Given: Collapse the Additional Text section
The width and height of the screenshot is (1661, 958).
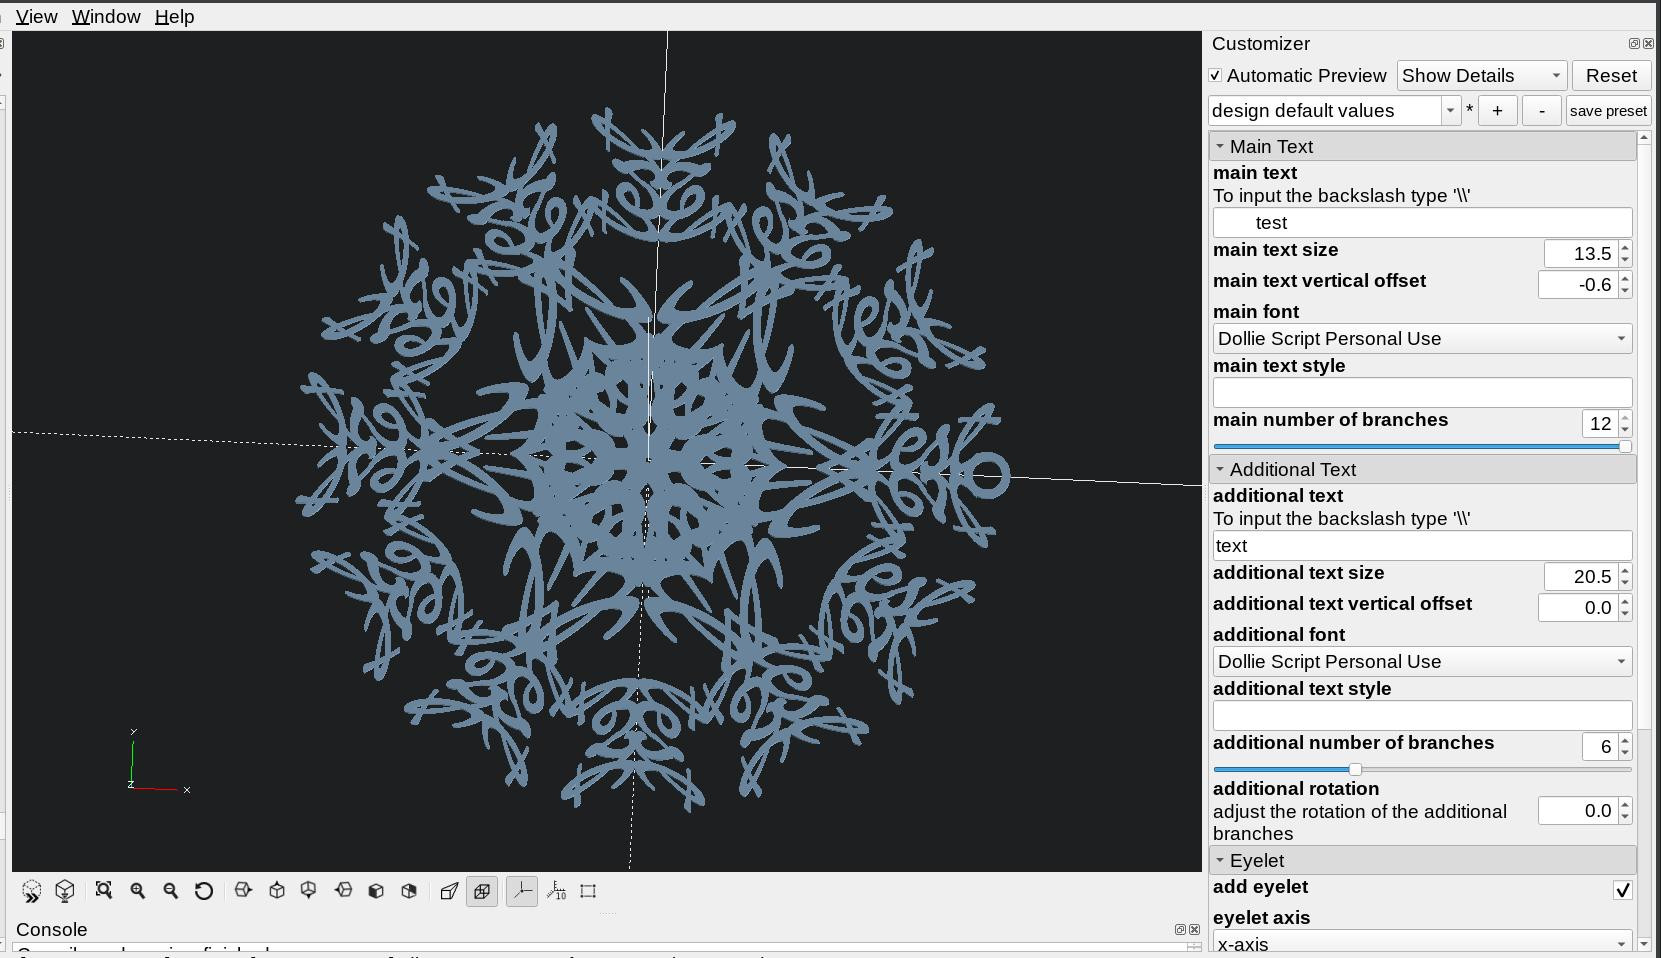Looking at the screenshot, I should [1220, 469].
